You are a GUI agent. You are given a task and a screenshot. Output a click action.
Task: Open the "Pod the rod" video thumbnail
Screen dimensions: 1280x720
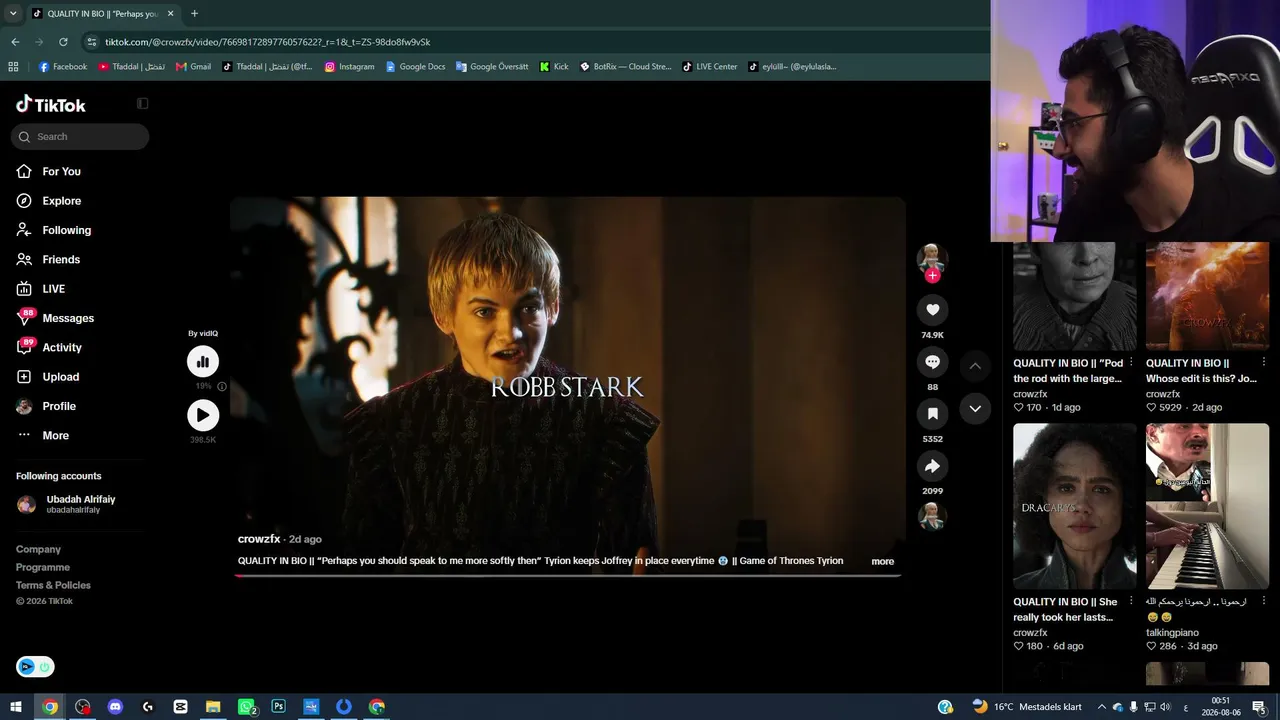[1075, 296]
